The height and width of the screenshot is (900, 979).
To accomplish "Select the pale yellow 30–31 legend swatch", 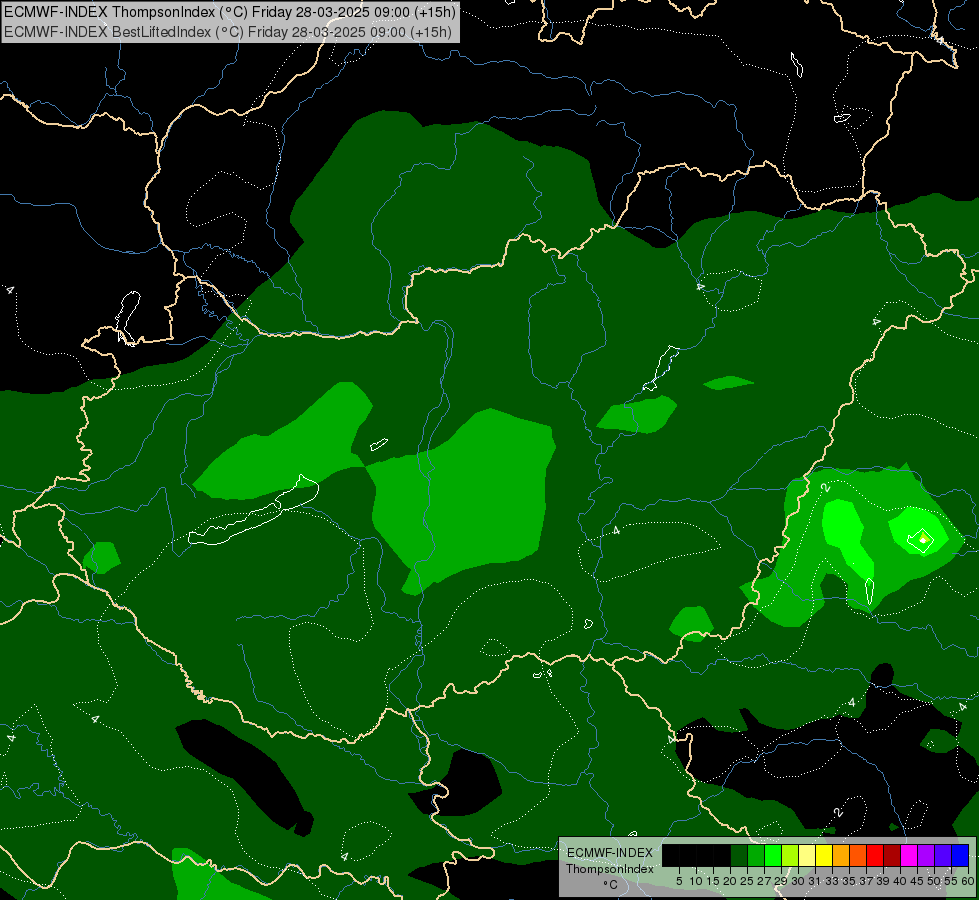I will pyautogui.click(x=807, y=856).
